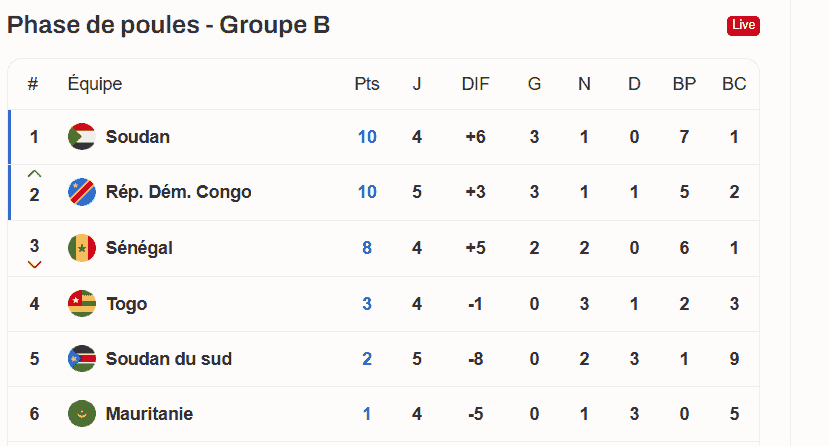Click the red Live badge

pyautogui.click(x=743, y=25)
